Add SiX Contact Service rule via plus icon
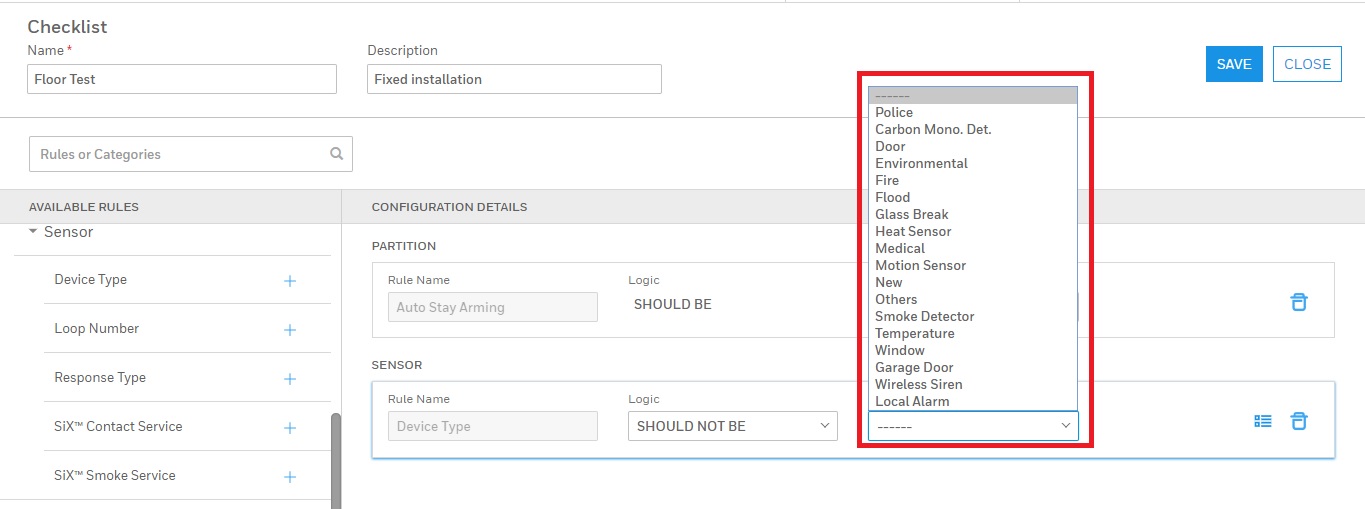Viewport: 1365px width, 509px height. pos(290,428)
